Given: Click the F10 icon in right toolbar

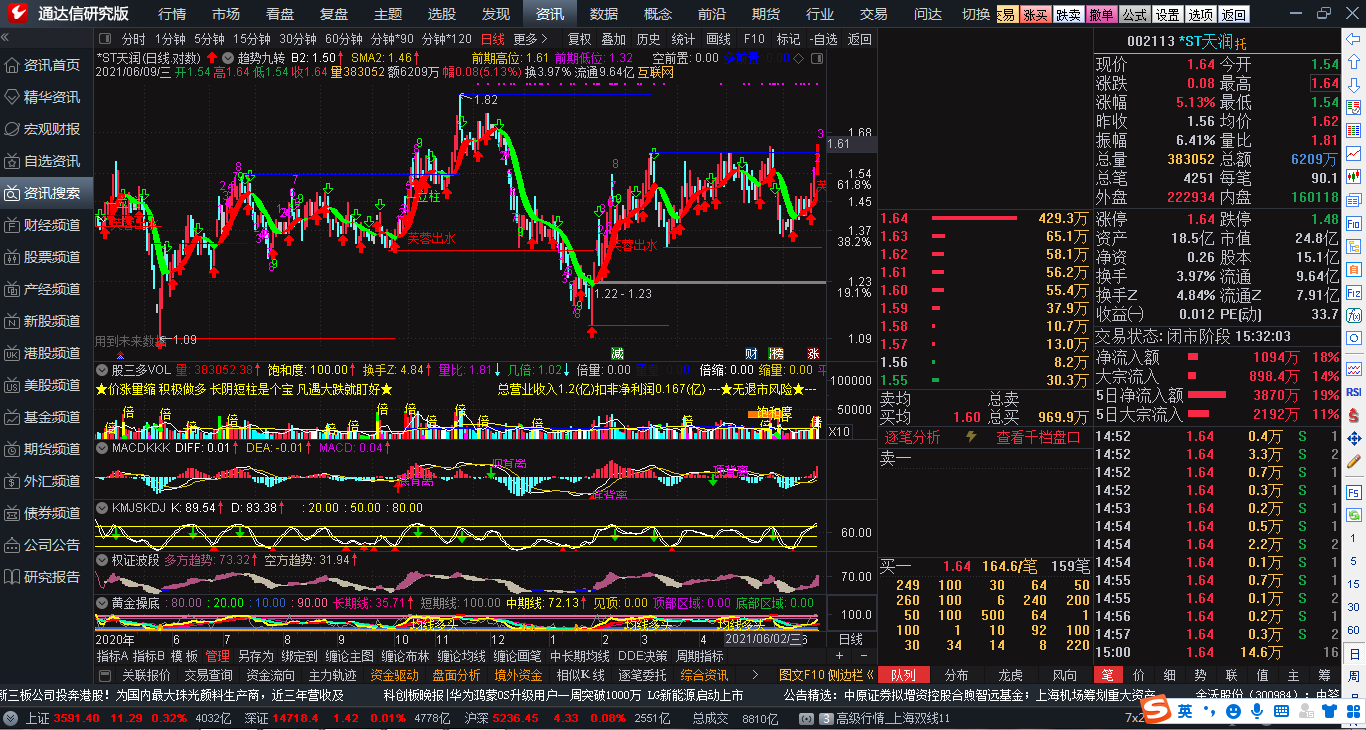Looking at the screenshot, I should coord(1353,223).
